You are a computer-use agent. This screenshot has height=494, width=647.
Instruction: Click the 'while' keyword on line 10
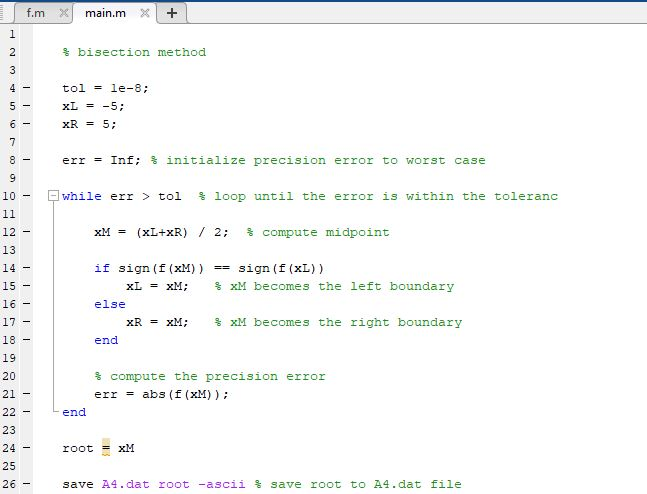82,196
